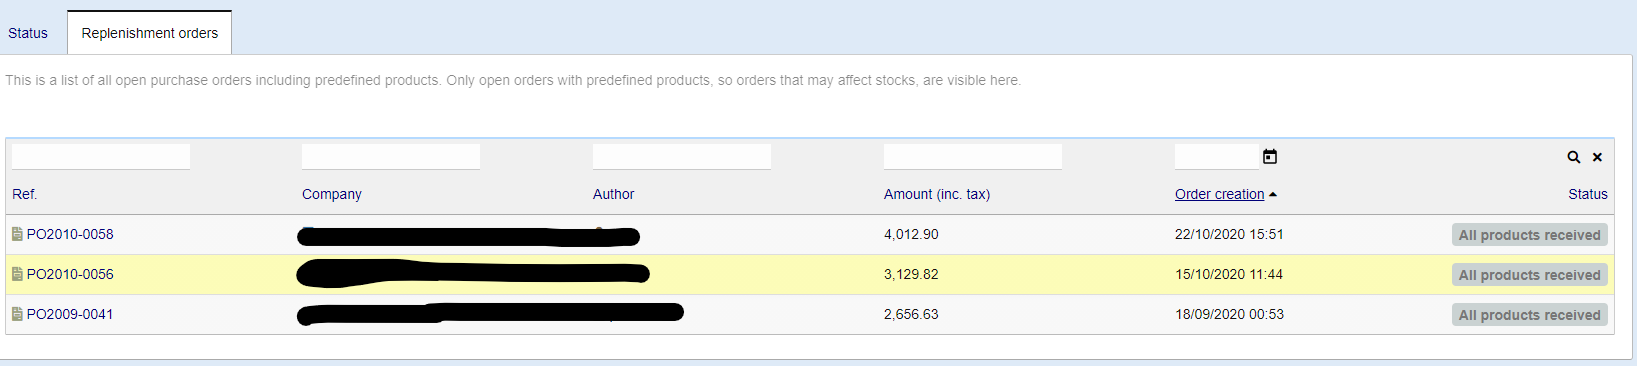
Task: Open purchase order PO2010-0058
Action: pyautogui.click(x=70, y=234)
